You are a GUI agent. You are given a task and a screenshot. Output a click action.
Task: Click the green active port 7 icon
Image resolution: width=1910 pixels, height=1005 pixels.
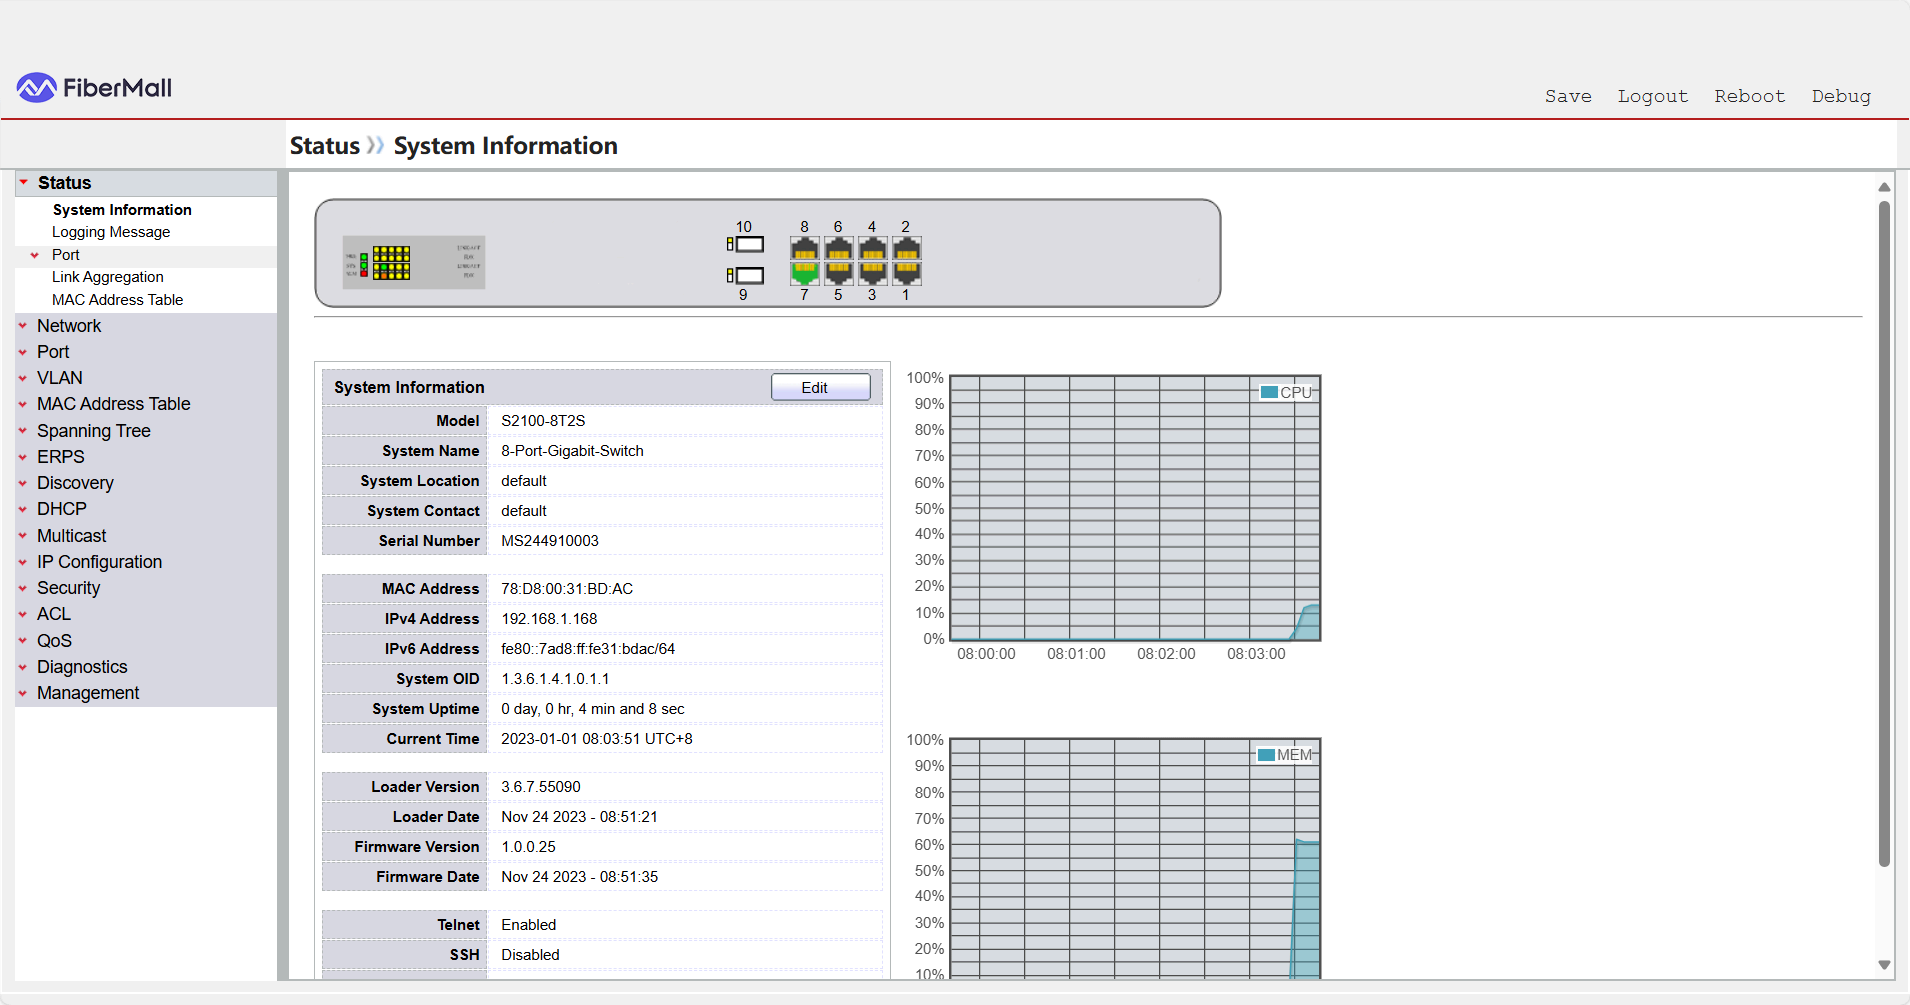804,272
